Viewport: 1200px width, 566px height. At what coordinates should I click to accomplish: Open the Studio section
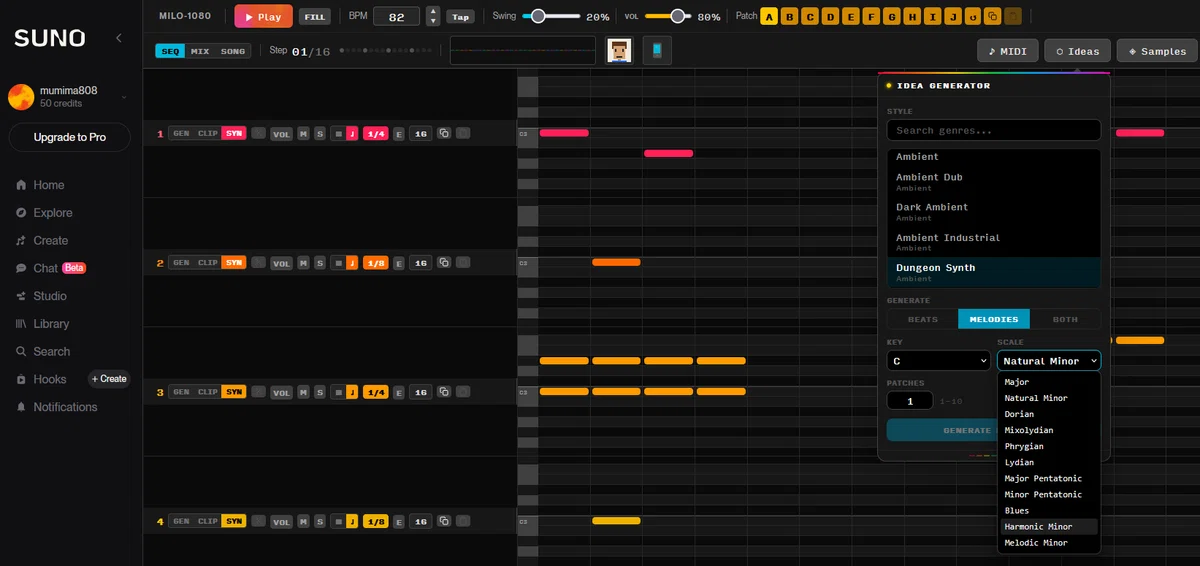pos(41,296)
